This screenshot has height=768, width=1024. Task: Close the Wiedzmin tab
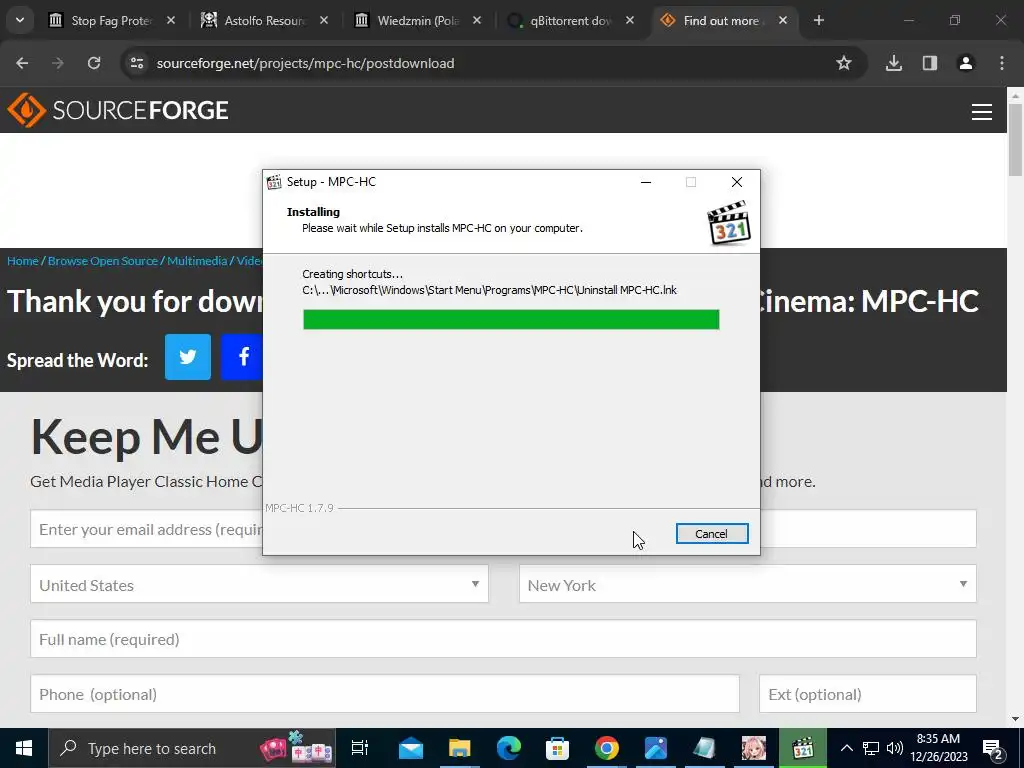coord(477,20)
